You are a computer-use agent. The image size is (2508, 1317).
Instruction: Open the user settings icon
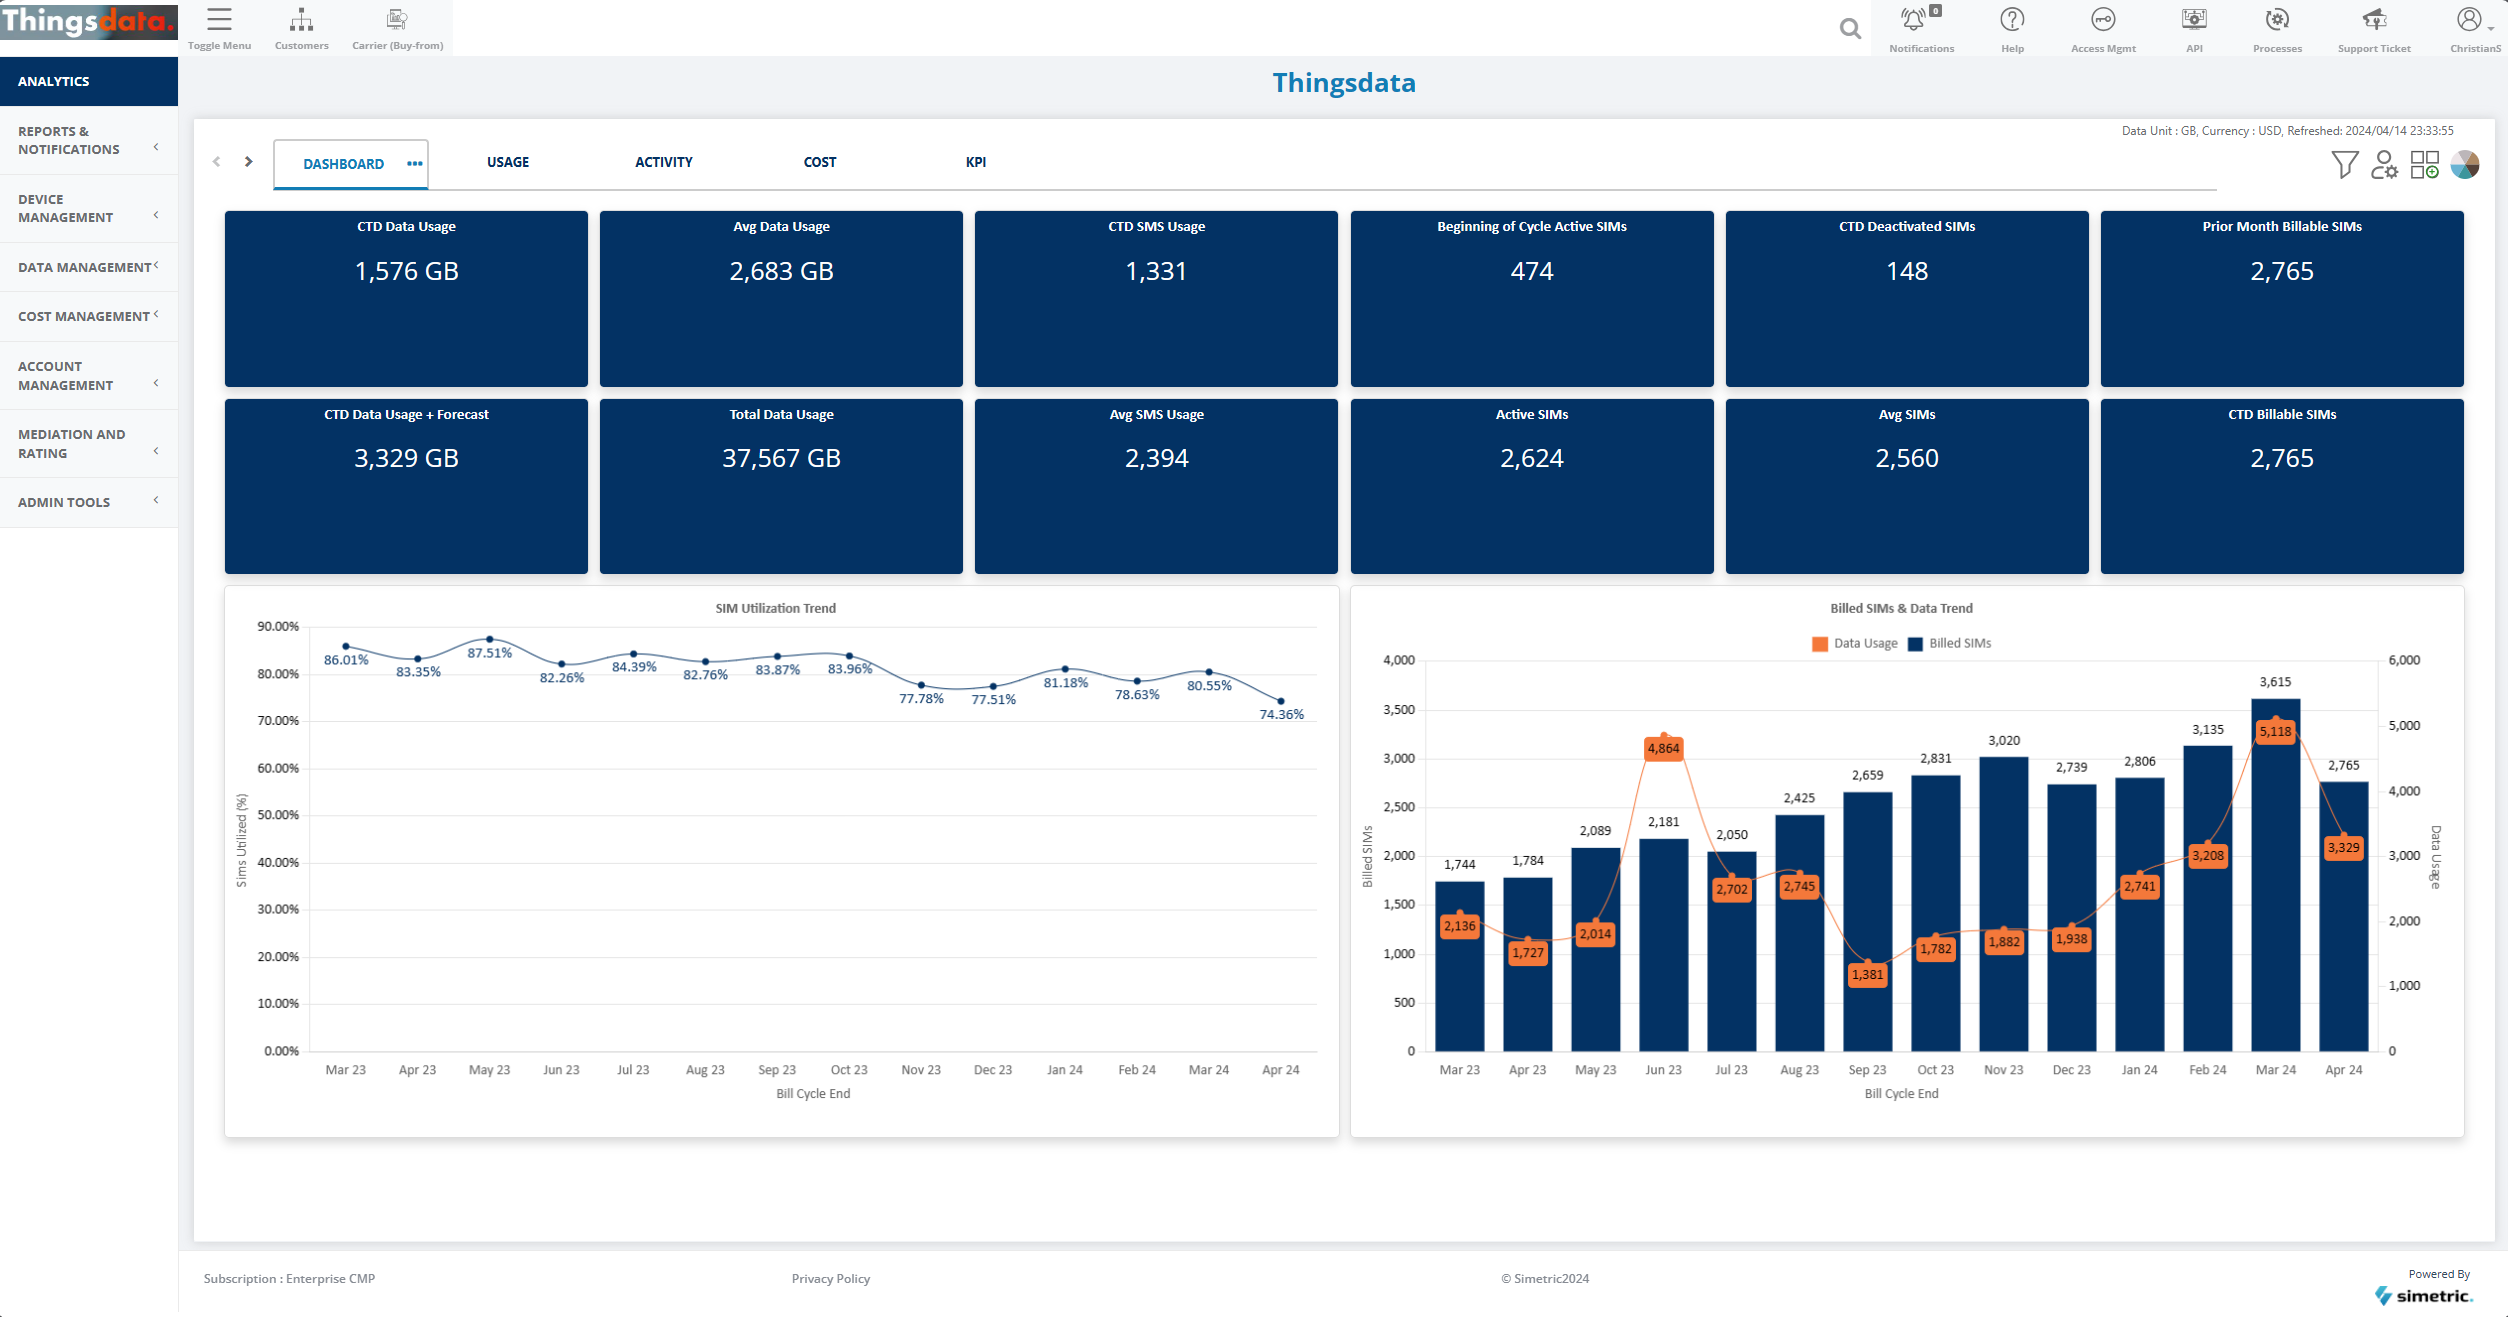(2384, 164)
